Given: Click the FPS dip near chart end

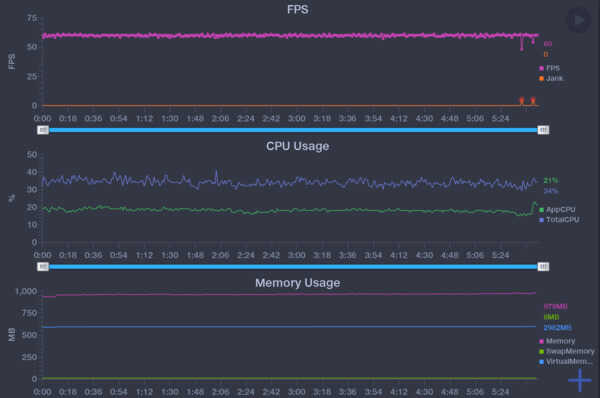Looking at the screenshot, I should pyautogui.click(x=522, y=43).
